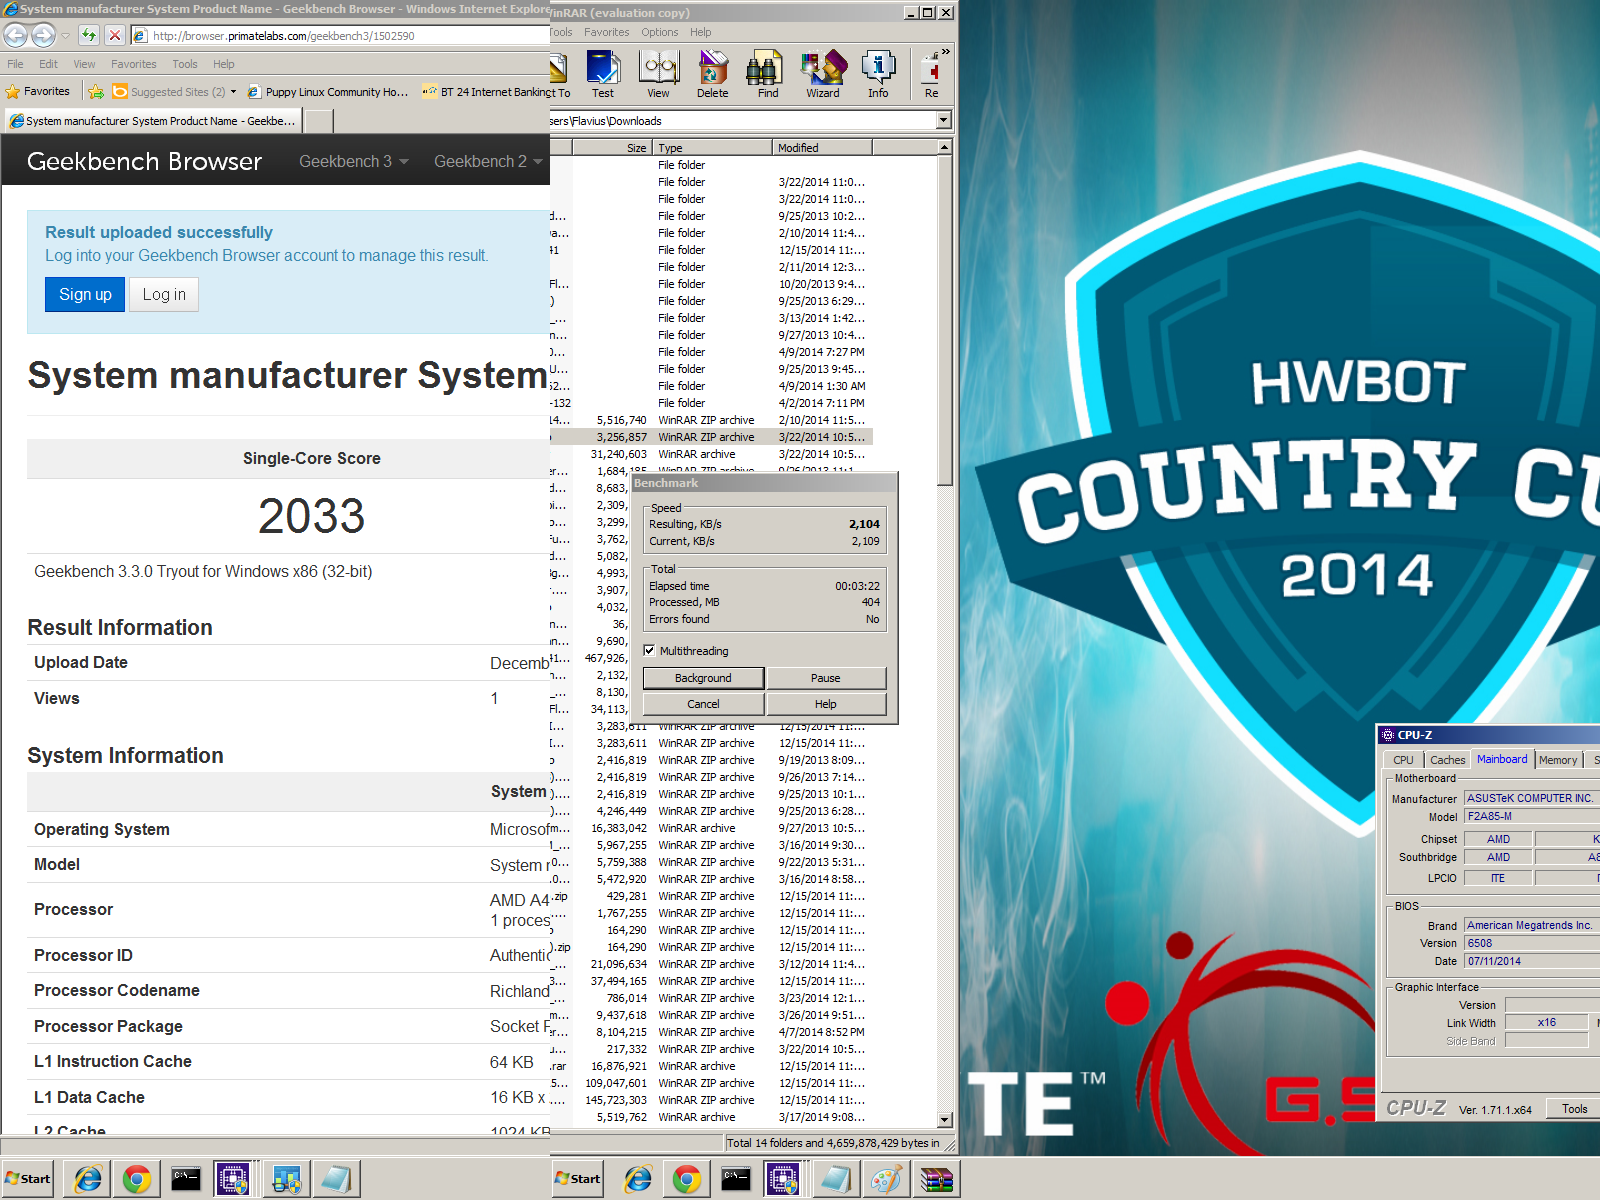1600x1200 pixels.
Task: Click the WinRAR list scroll up arrow
Action: pos(945,147)
